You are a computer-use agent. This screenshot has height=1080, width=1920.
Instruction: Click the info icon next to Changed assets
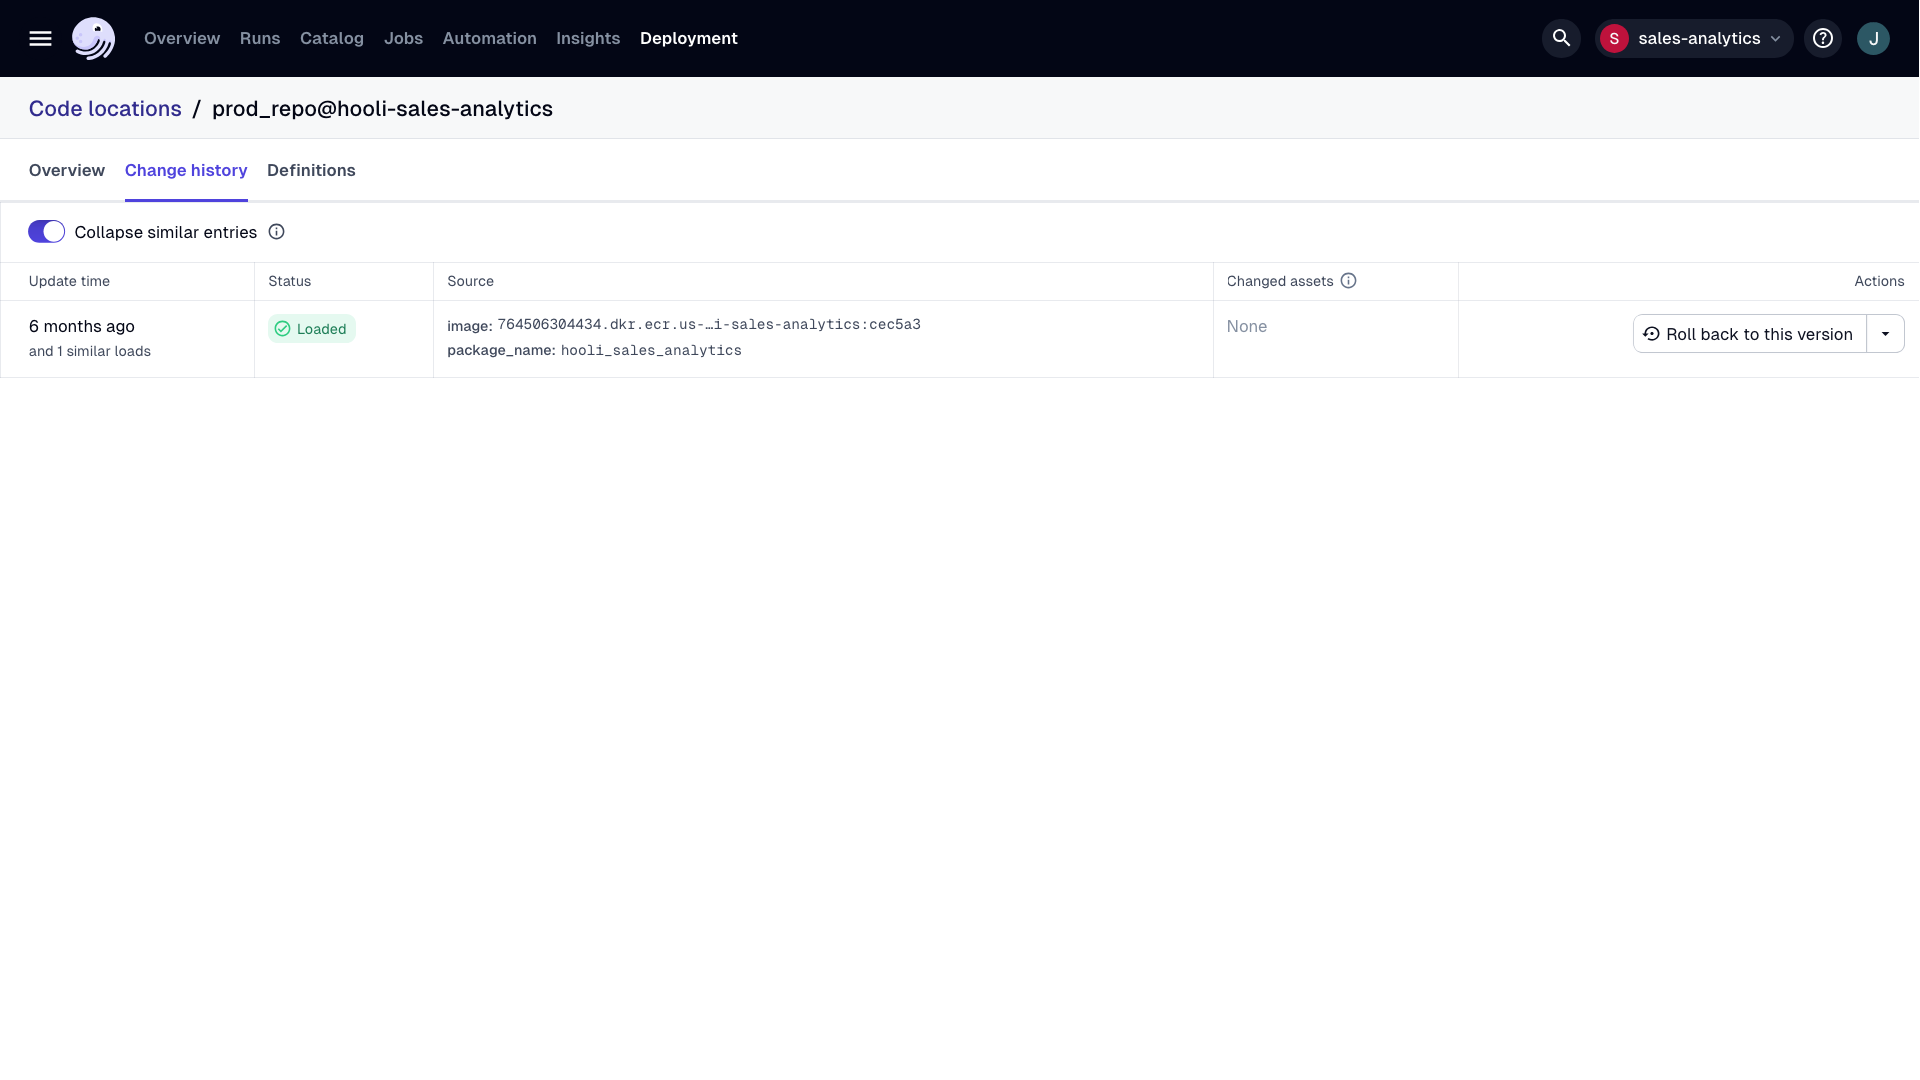coord(1350,281)
